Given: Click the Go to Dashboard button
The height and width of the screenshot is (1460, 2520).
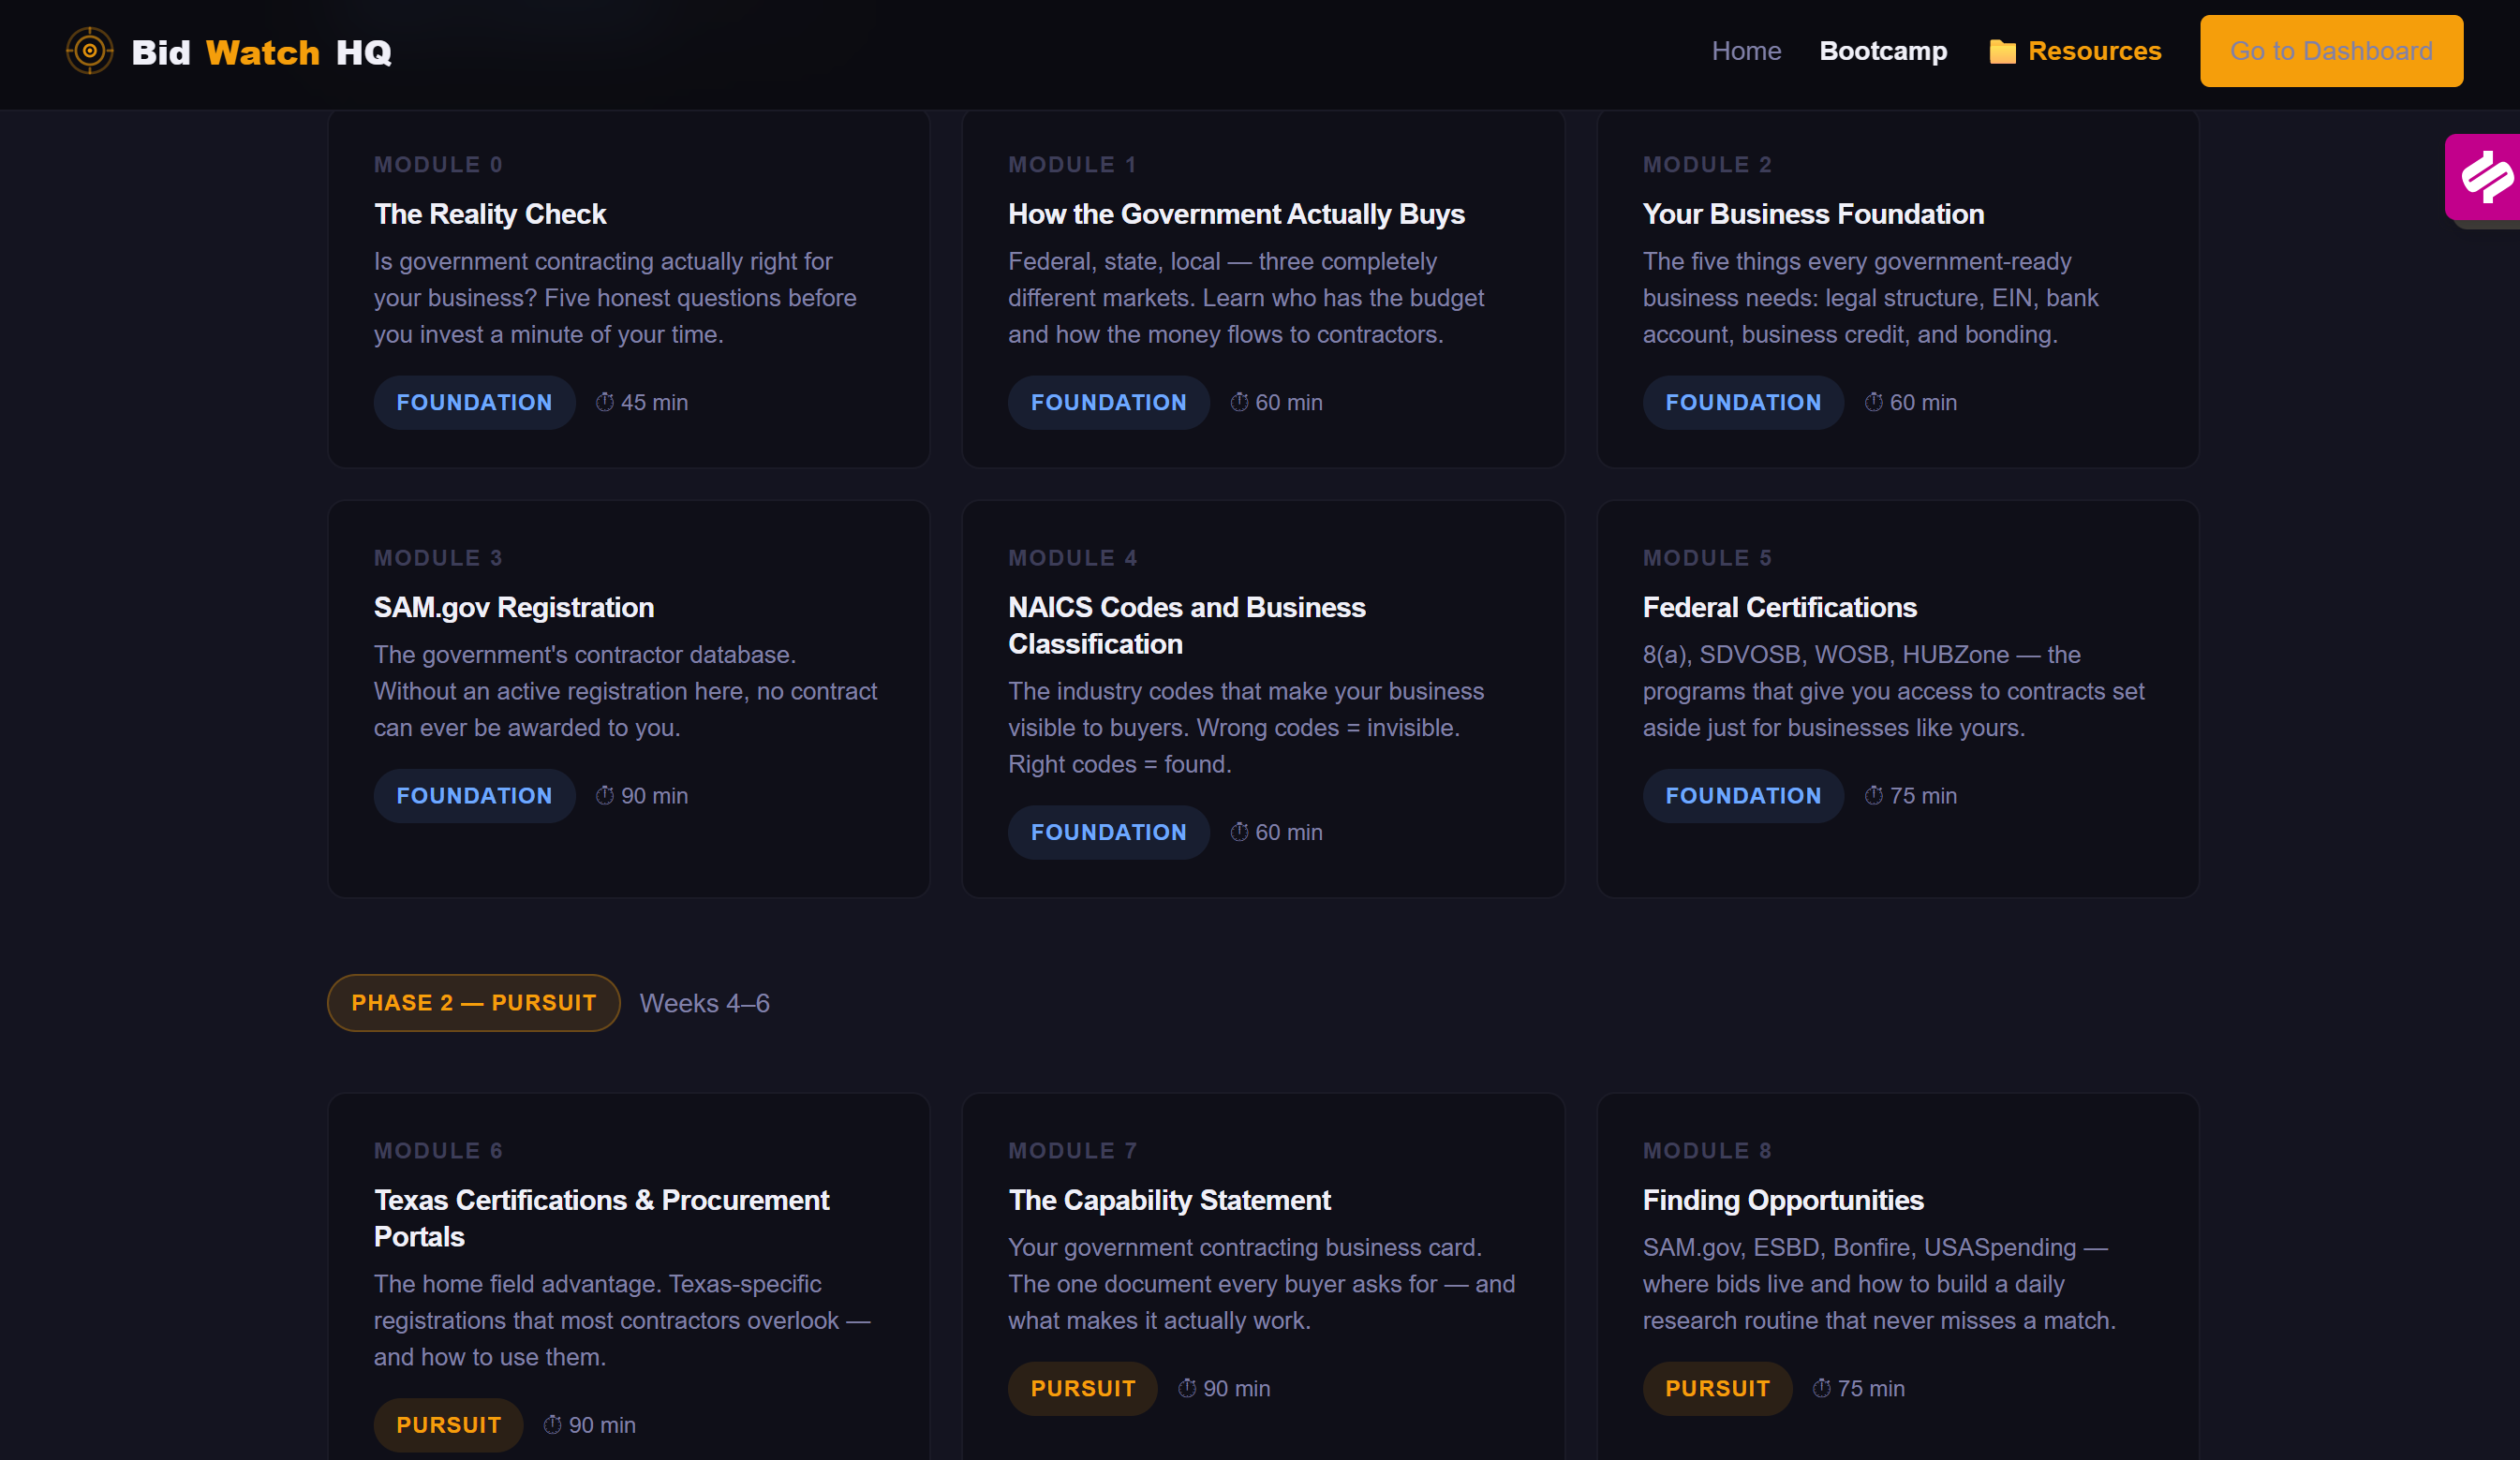Looking at the screenshot, I should [x=2331, y=51].
